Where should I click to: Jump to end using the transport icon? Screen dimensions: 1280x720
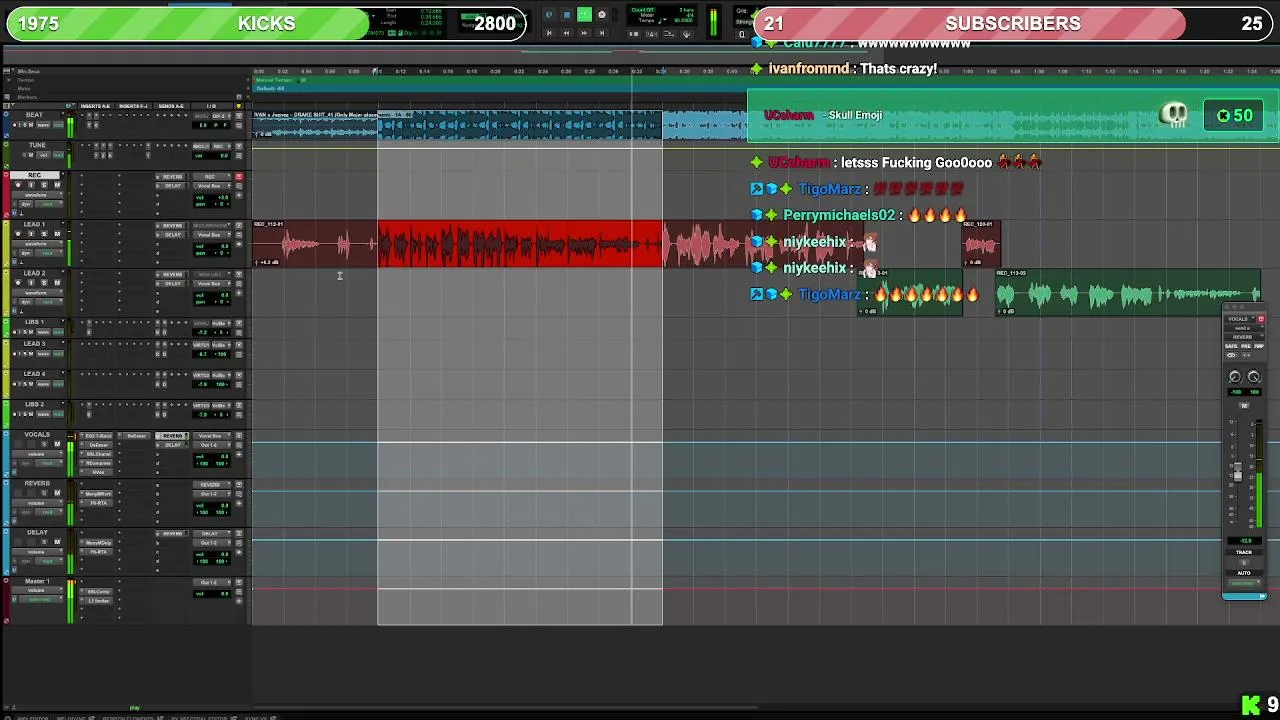(601, 33)
